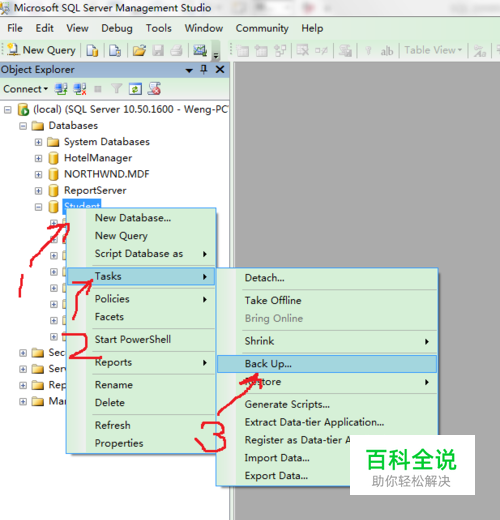This screenshot has height=520, width=500.
Task: Expand the ReportServer database
Action: (x=38, y=191)
